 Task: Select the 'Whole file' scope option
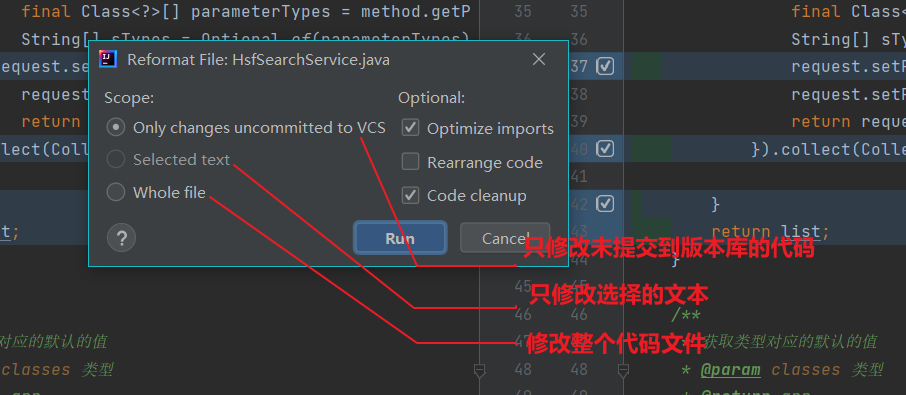click(x=116, y=192)
